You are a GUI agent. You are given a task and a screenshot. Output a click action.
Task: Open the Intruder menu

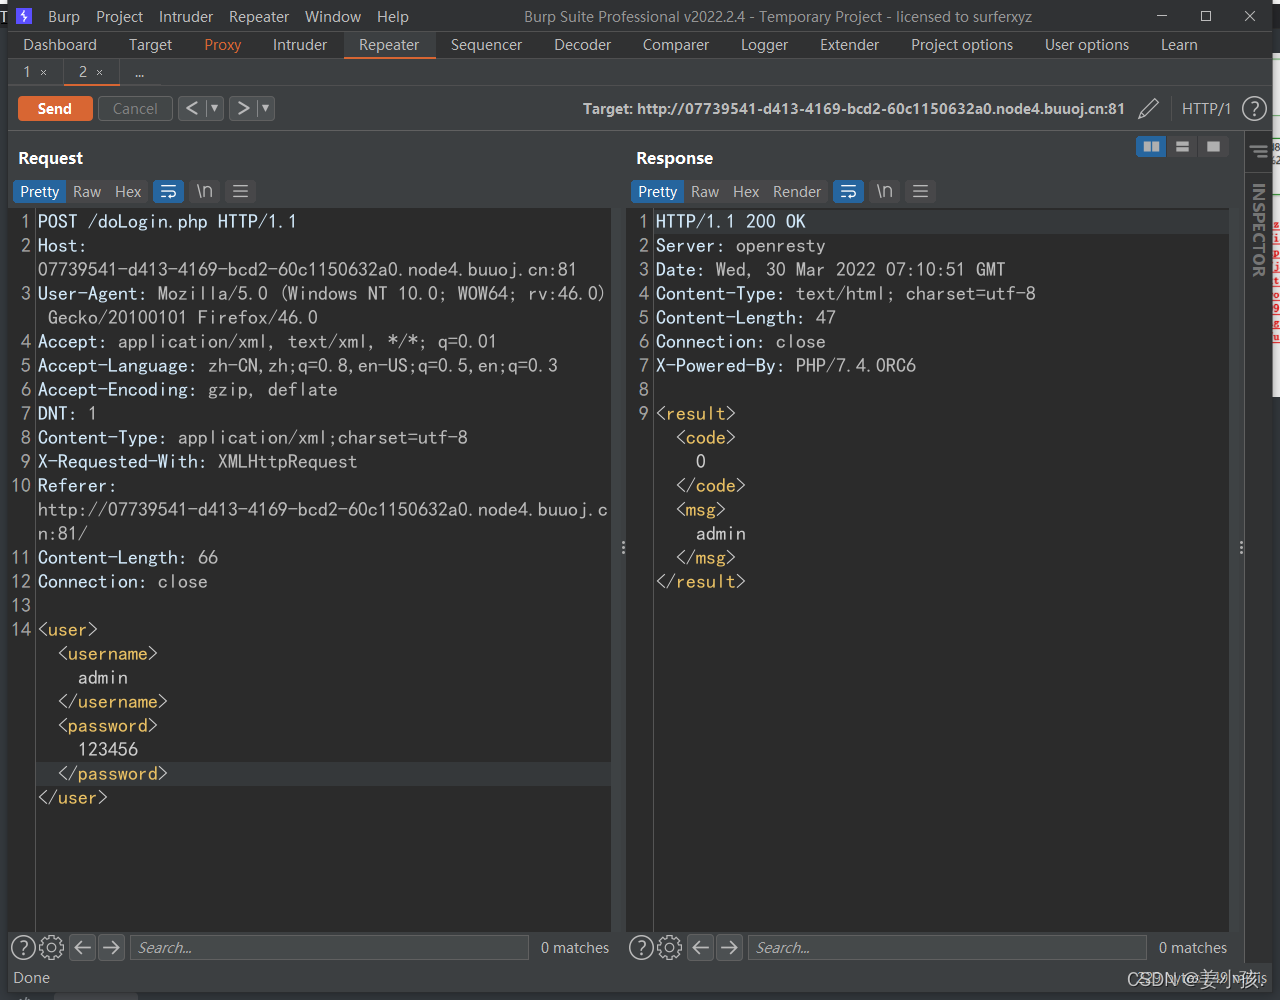[x=186, y=17]
